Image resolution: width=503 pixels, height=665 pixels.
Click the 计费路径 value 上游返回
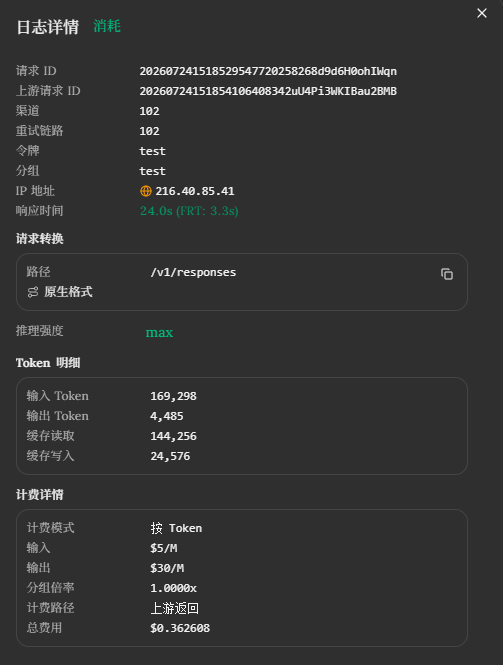(x=174, y=608)
